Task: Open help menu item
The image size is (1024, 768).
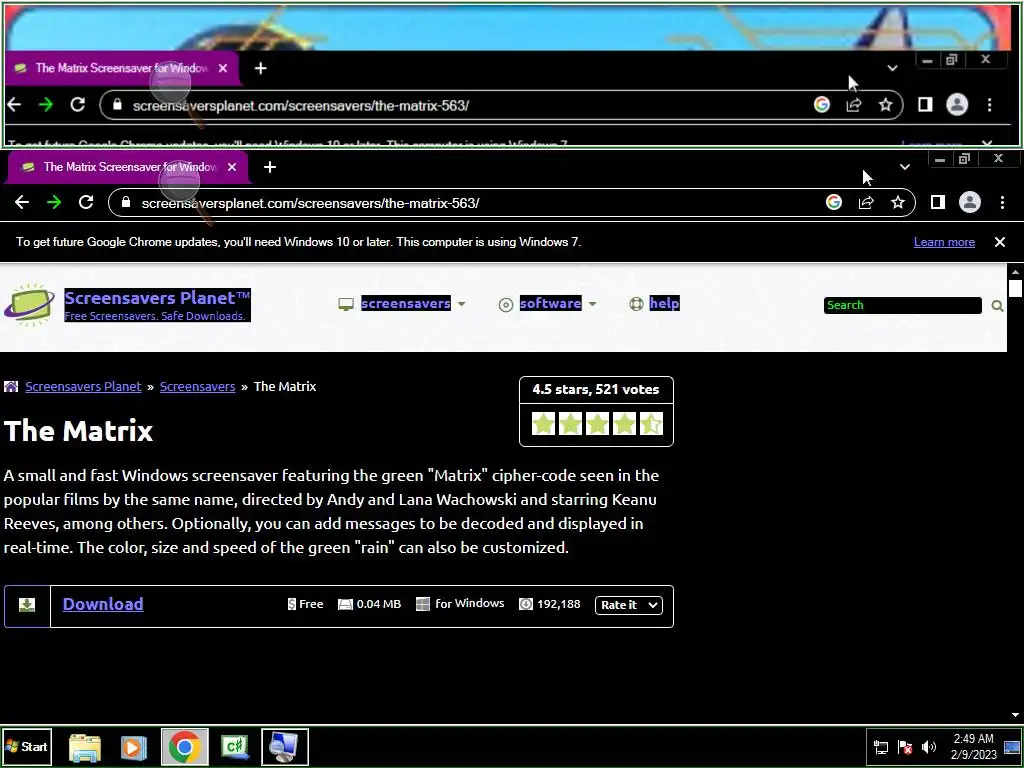Action: 664,303
